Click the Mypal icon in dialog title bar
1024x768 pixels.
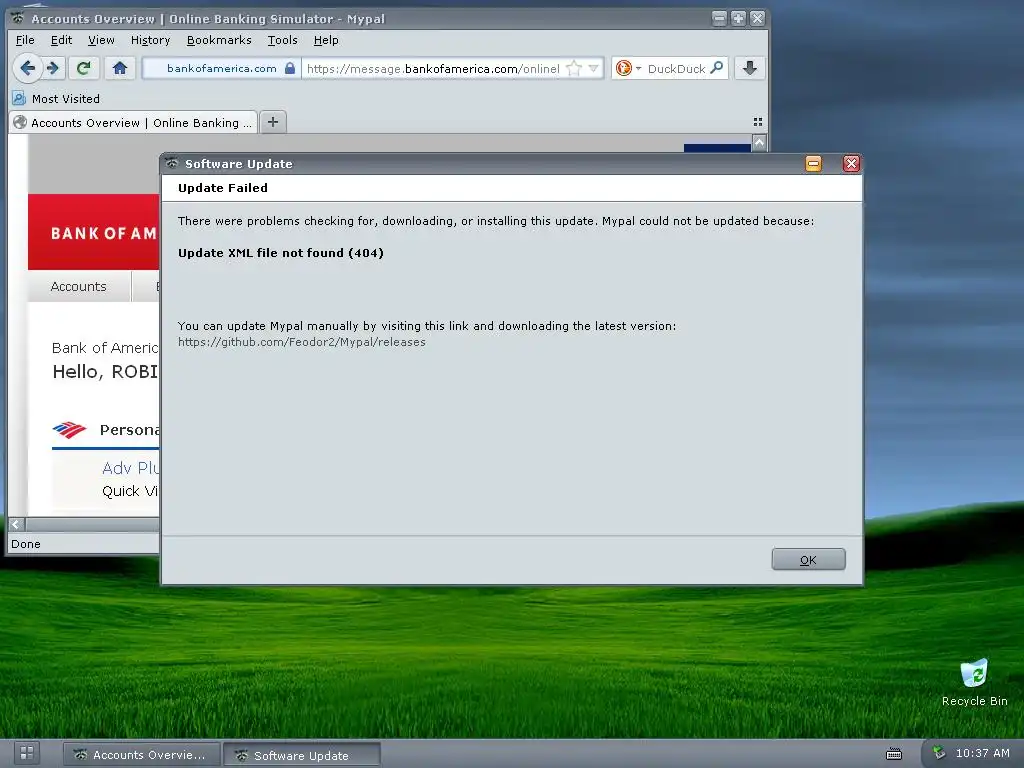coord(172,163)
